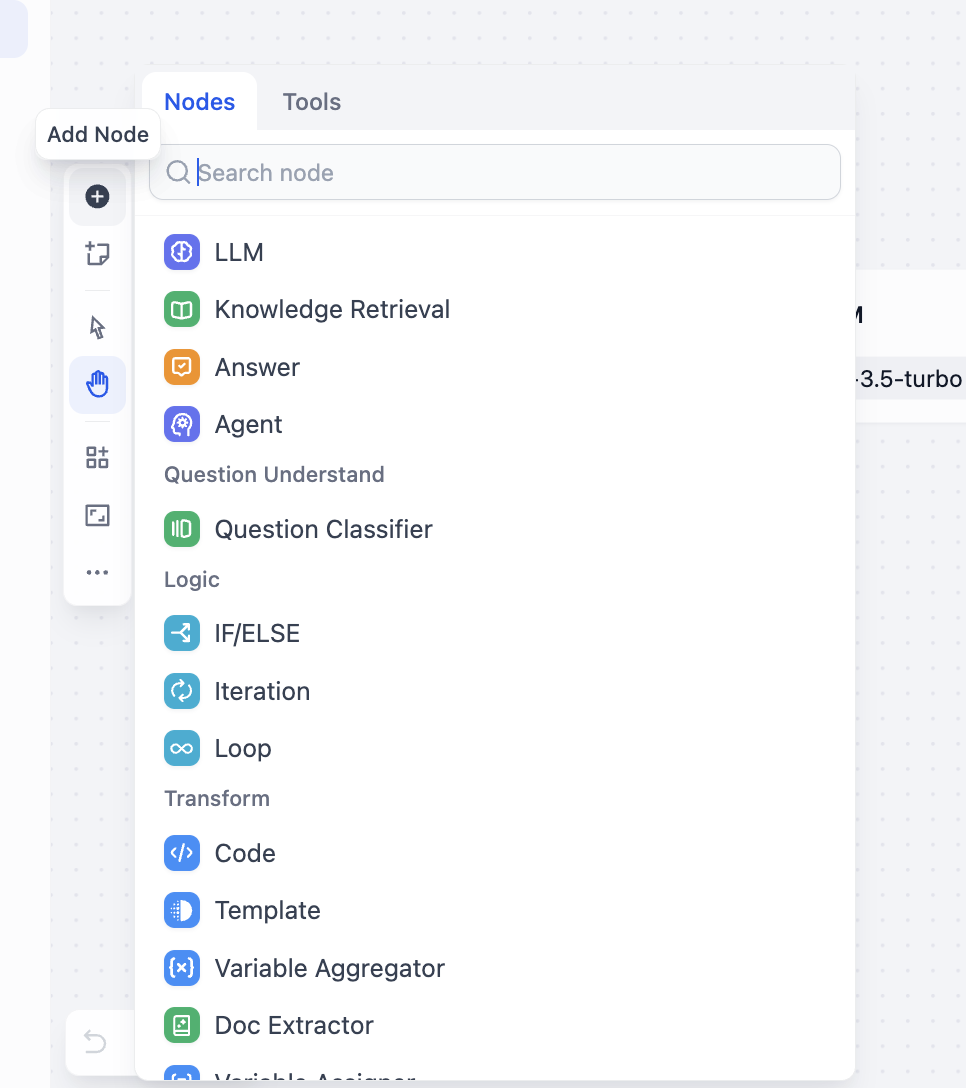The height and width of the screenshot is (1088, 966).
Task: Add the Agent node
Action: [248, 424]
